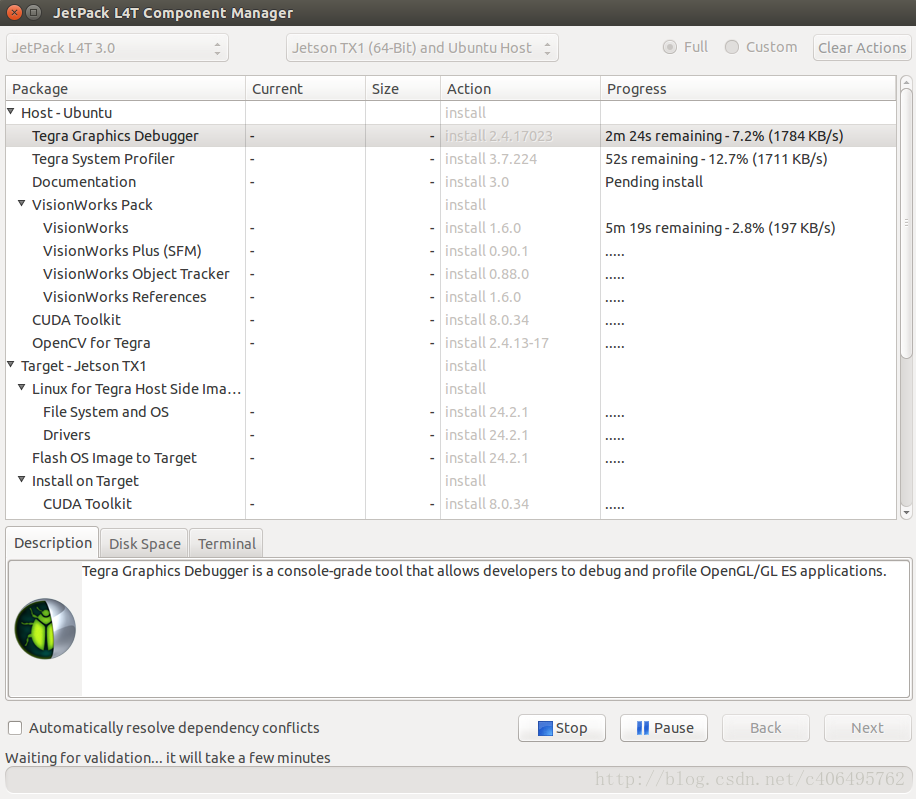The width and height of the screenshot is (916, 799).
Task: Click the Tegra Graphics Debugger beetle icon
Action: coord(45,628)
